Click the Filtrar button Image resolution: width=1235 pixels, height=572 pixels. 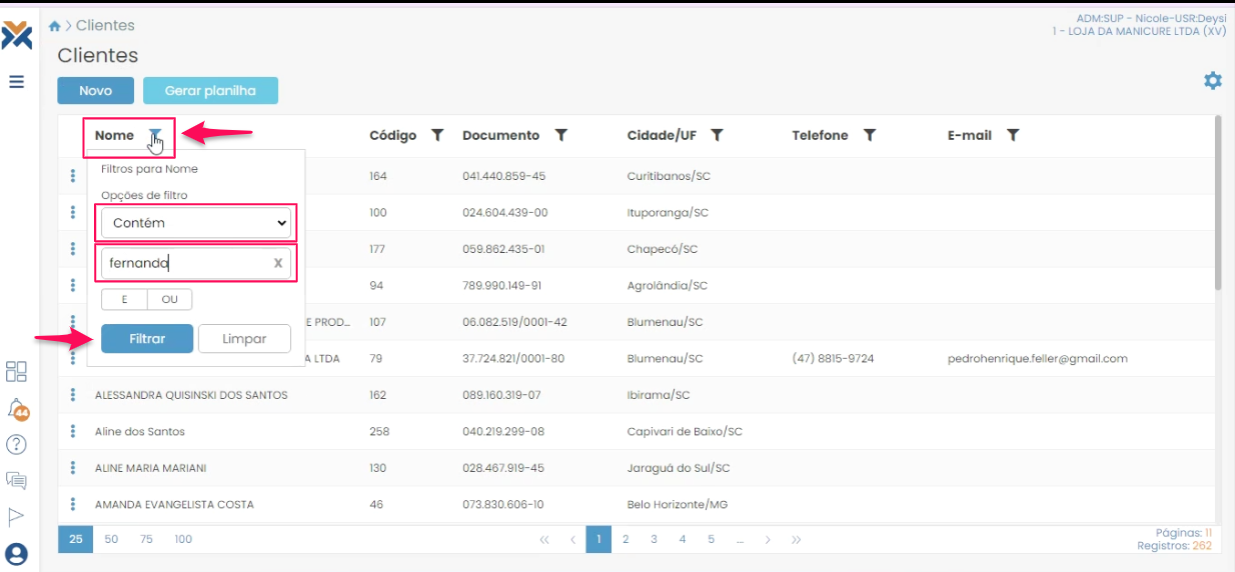147,339
